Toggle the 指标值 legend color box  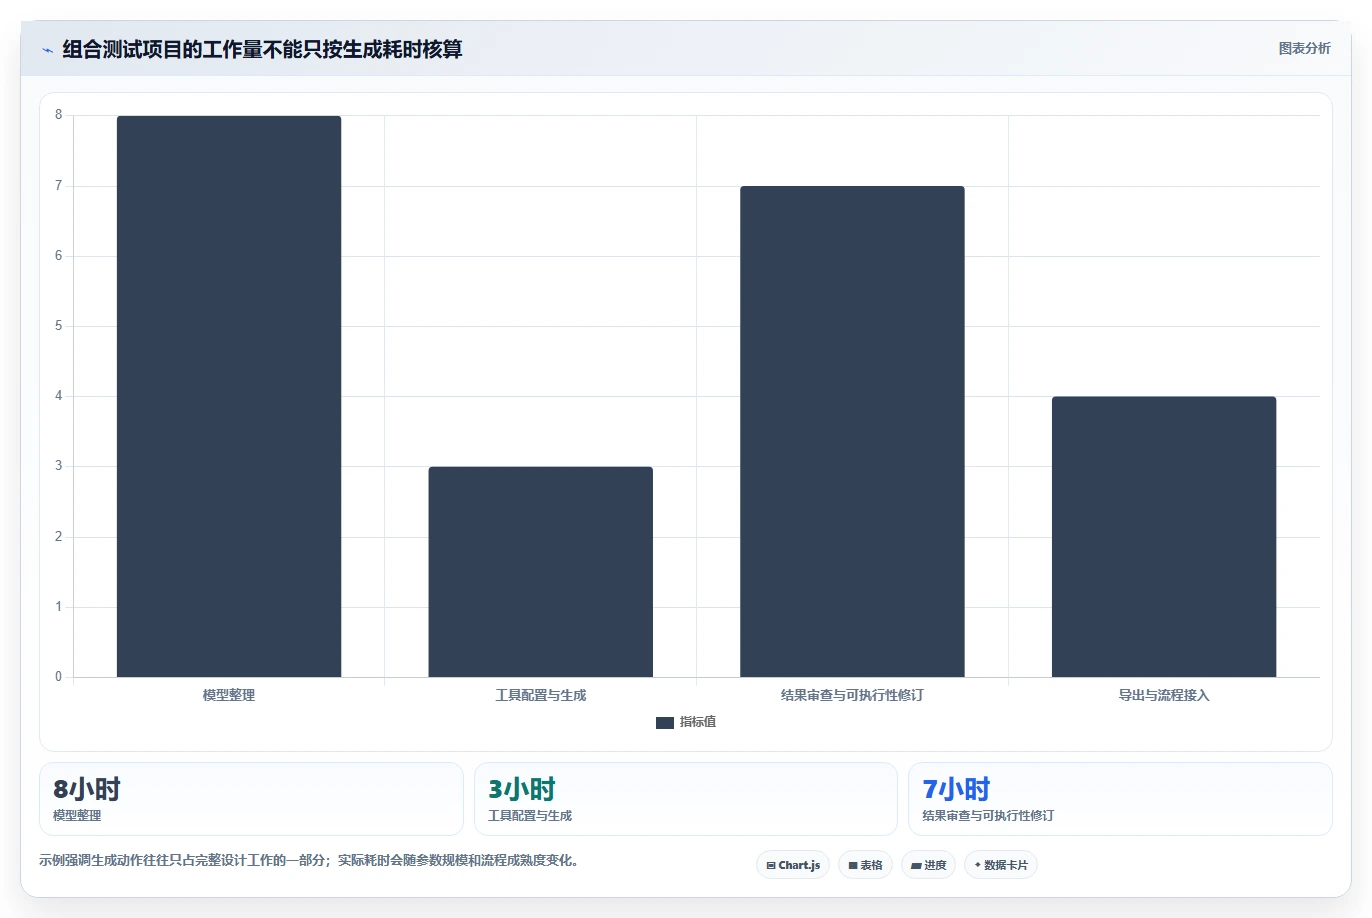665,723
